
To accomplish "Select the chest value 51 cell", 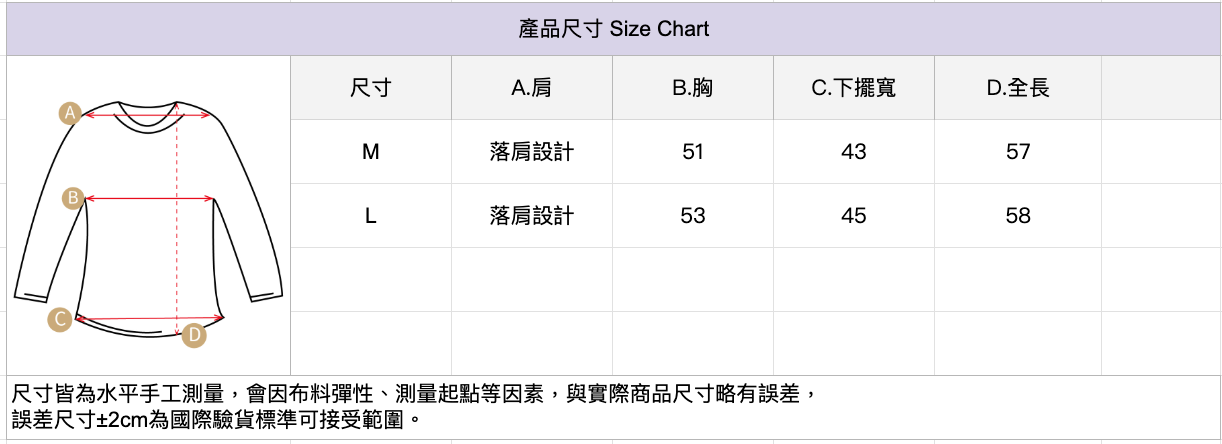I will point(692,152).
